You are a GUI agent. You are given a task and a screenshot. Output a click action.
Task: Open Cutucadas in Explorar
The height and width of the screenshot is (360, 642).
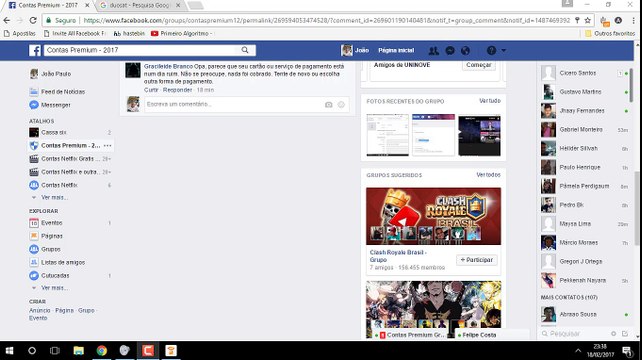(x=55, y=276)
